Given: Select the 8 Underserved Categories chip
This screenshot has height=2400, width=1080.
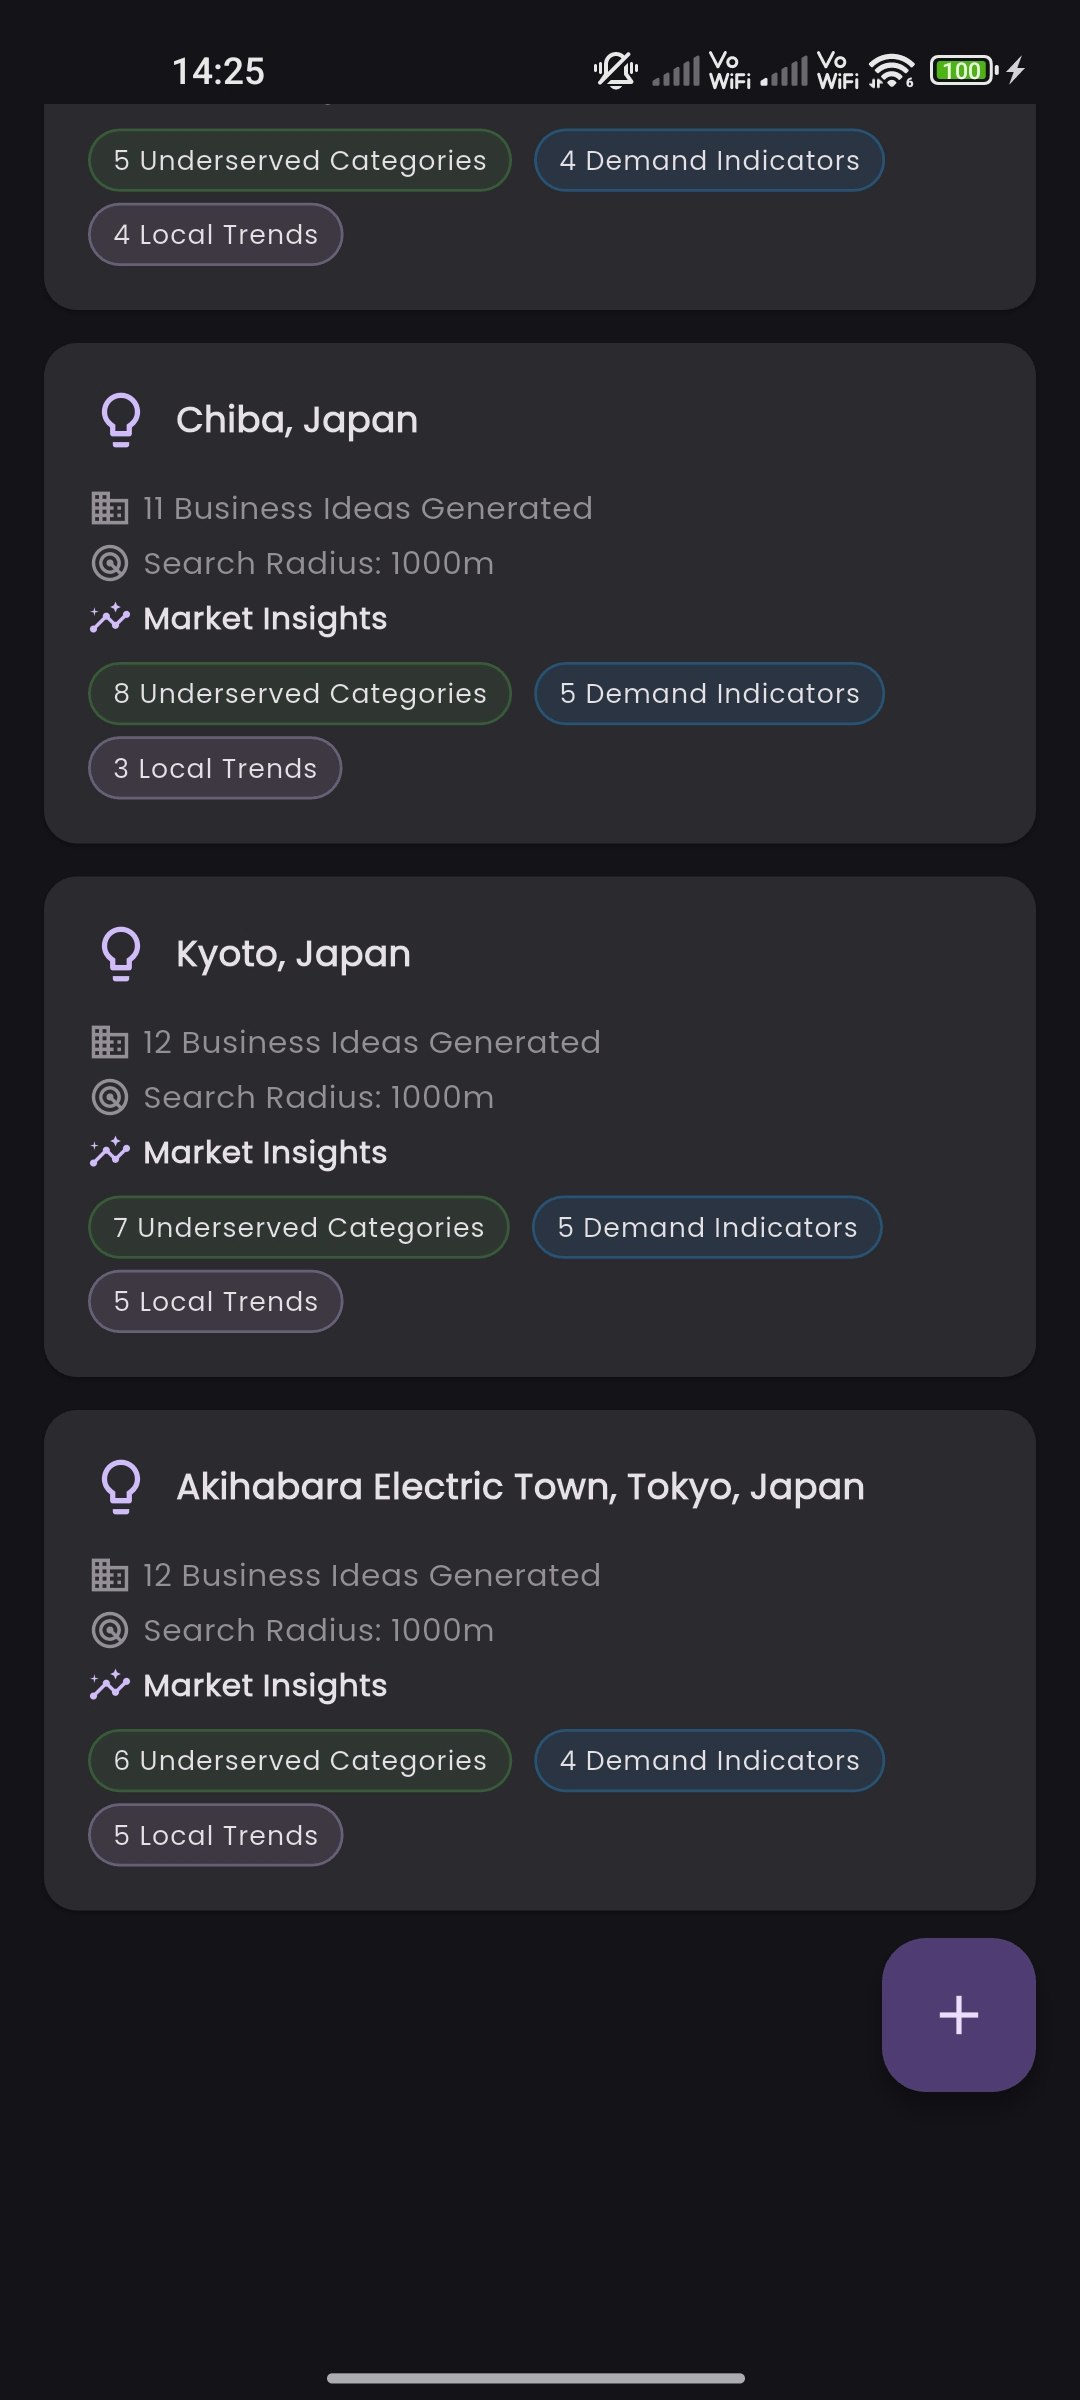Looking at the screenshot, I should tap(300, 693).
